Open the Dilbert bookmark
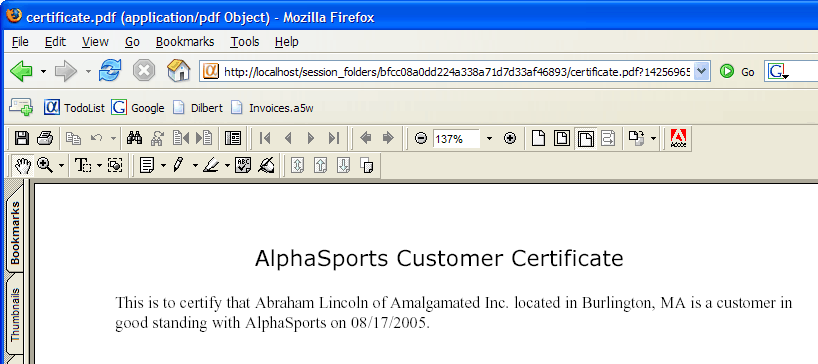Screen dimensions: 818x364 tap(198, 108)
